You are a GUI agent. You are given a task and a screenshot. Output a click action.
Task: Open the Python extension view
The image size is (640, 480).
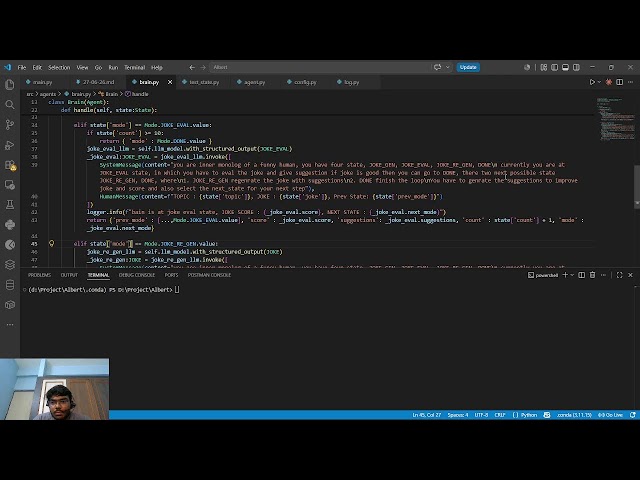[x=10, y=224]
